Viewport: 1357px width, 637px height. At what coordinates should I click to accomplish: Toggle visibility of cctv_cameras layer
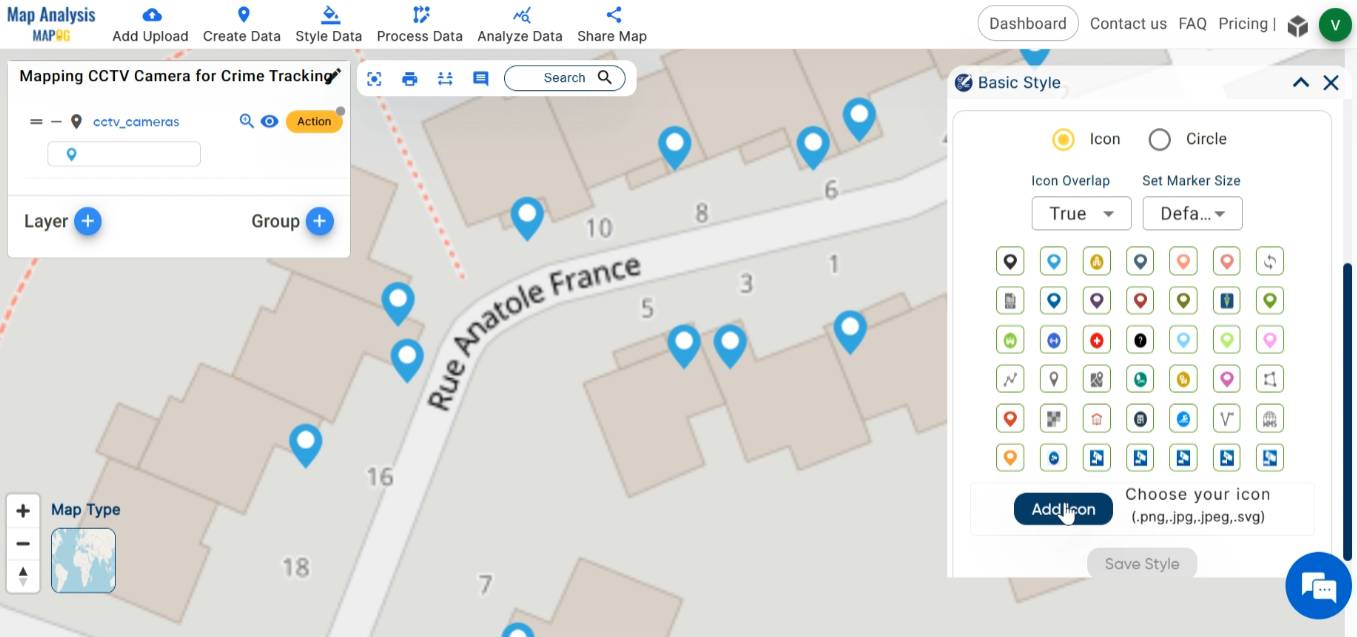(269, 121)
